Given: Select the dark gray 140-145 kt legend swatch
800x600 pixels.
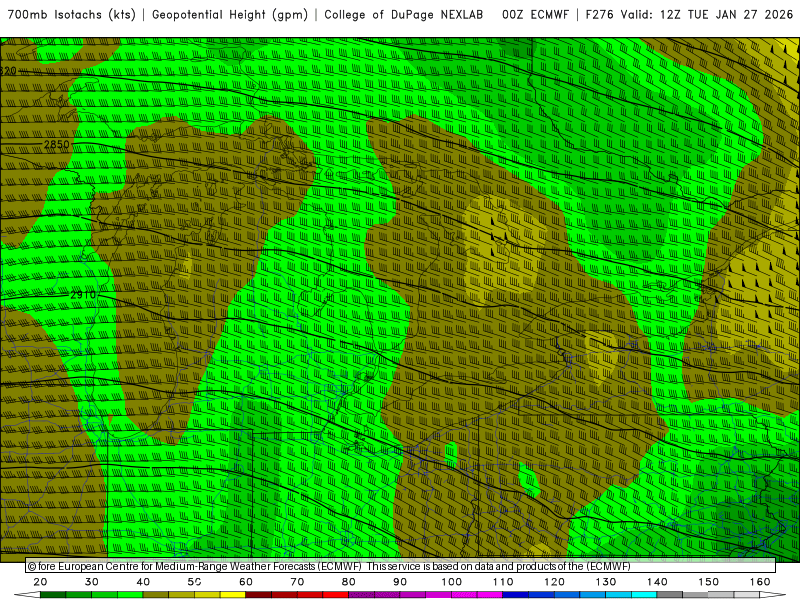Looking at the screenshot, I should [x=670, y=595].
